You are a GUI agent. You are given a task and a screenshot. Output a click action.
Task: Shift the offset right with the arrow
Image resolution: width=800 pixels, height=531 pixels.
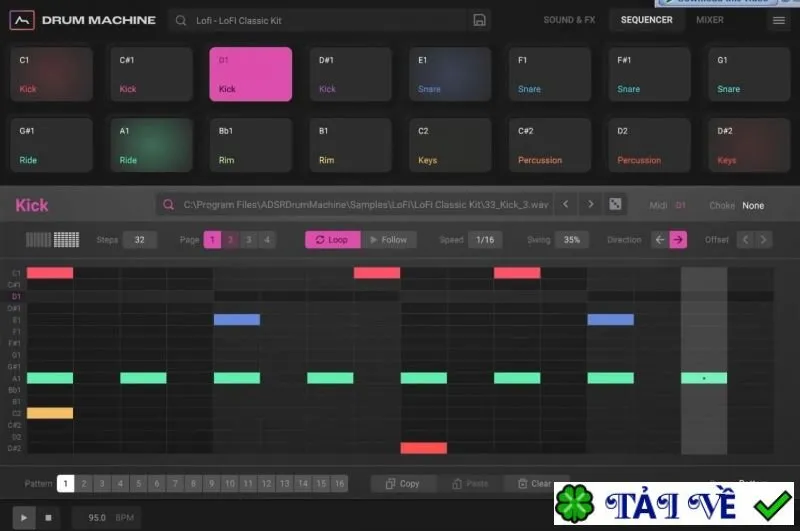click(x=763, y=240)
